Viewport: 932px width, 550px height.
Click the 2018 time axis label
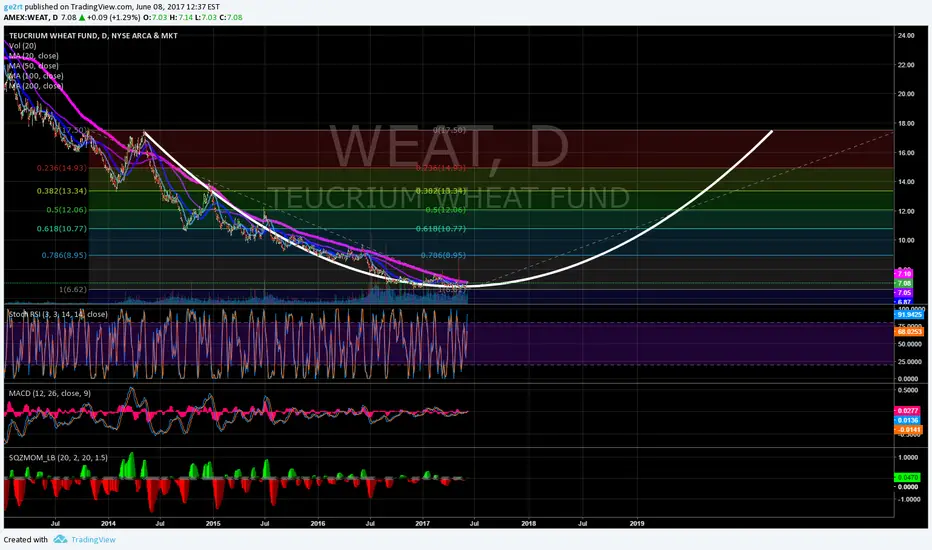528,524
